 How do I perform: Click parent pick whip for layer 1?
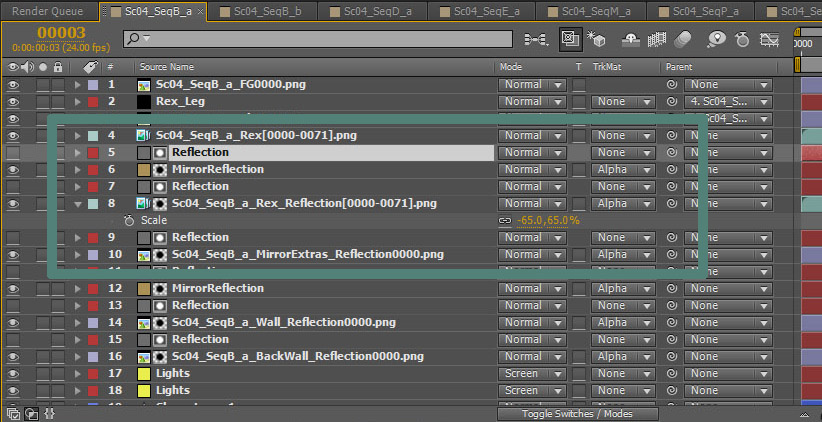(x=672, y=84)
